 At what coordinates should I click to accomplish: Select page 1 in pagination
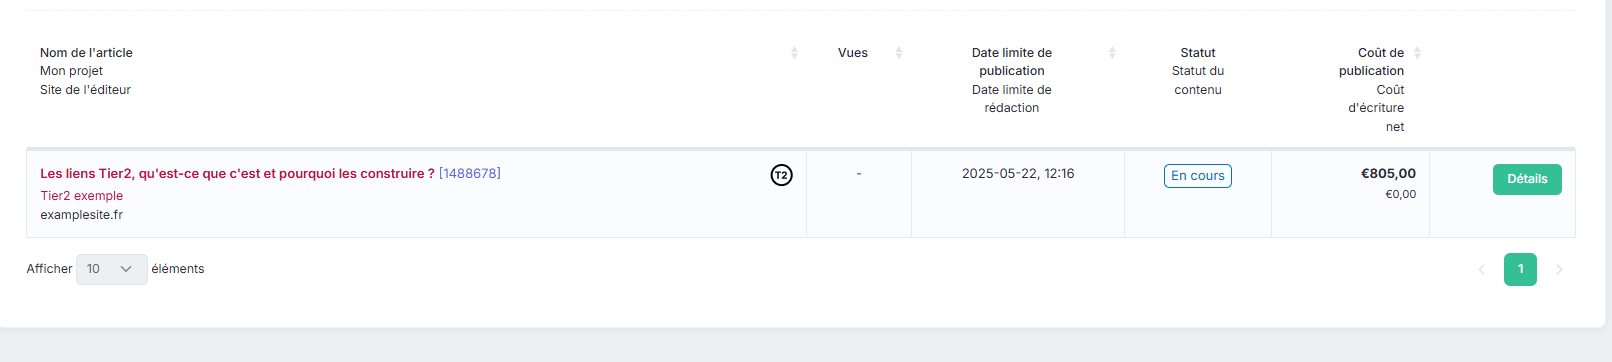[x=1520, y=269]
